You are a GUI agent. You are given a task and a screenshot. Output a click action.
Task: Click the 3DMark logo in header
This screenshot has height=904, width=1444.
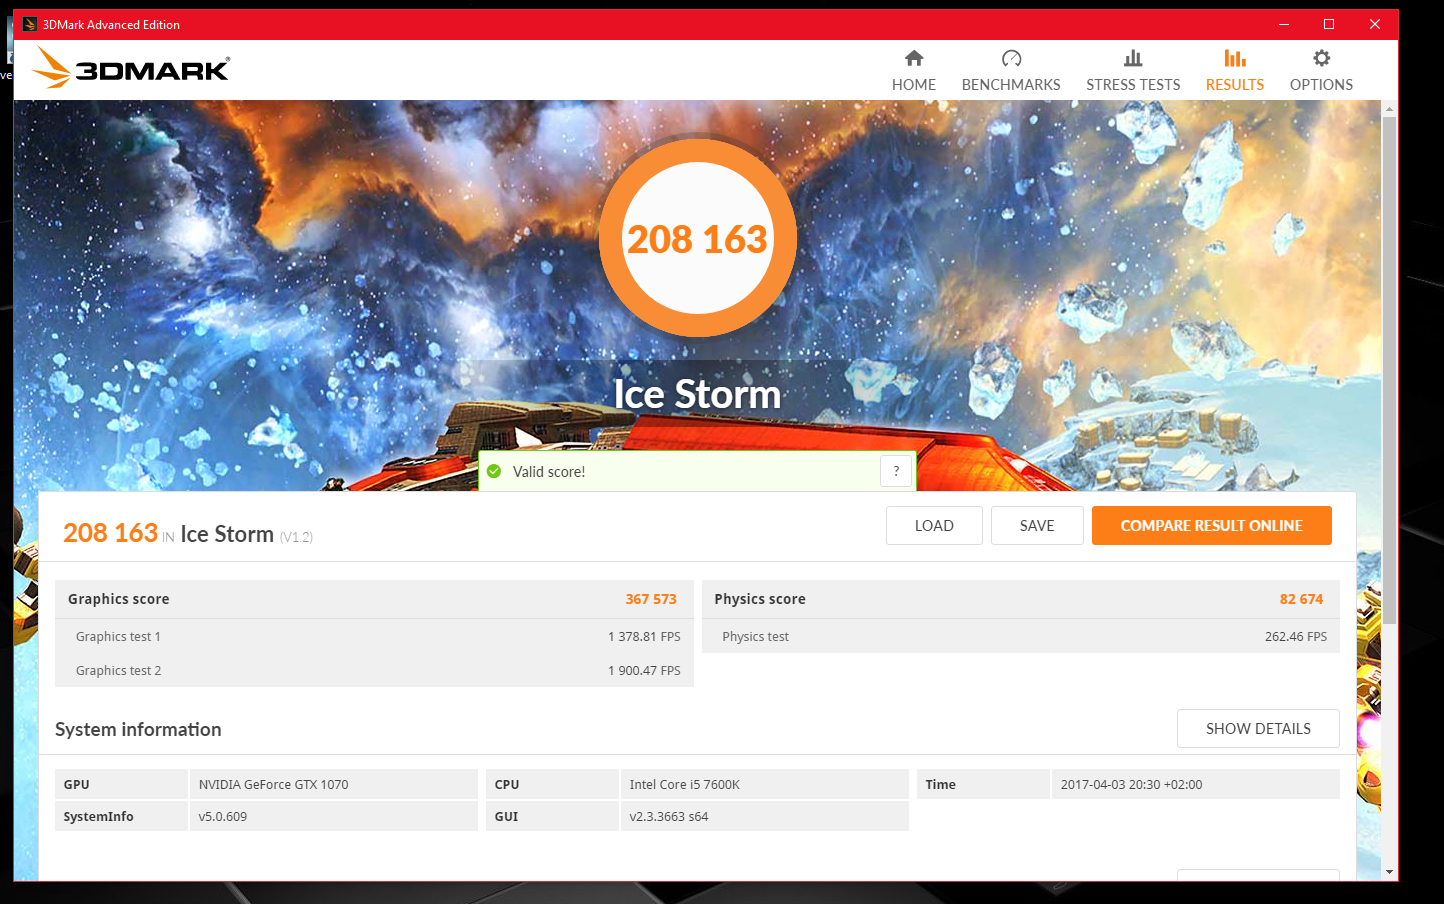(x=131, y=68)
